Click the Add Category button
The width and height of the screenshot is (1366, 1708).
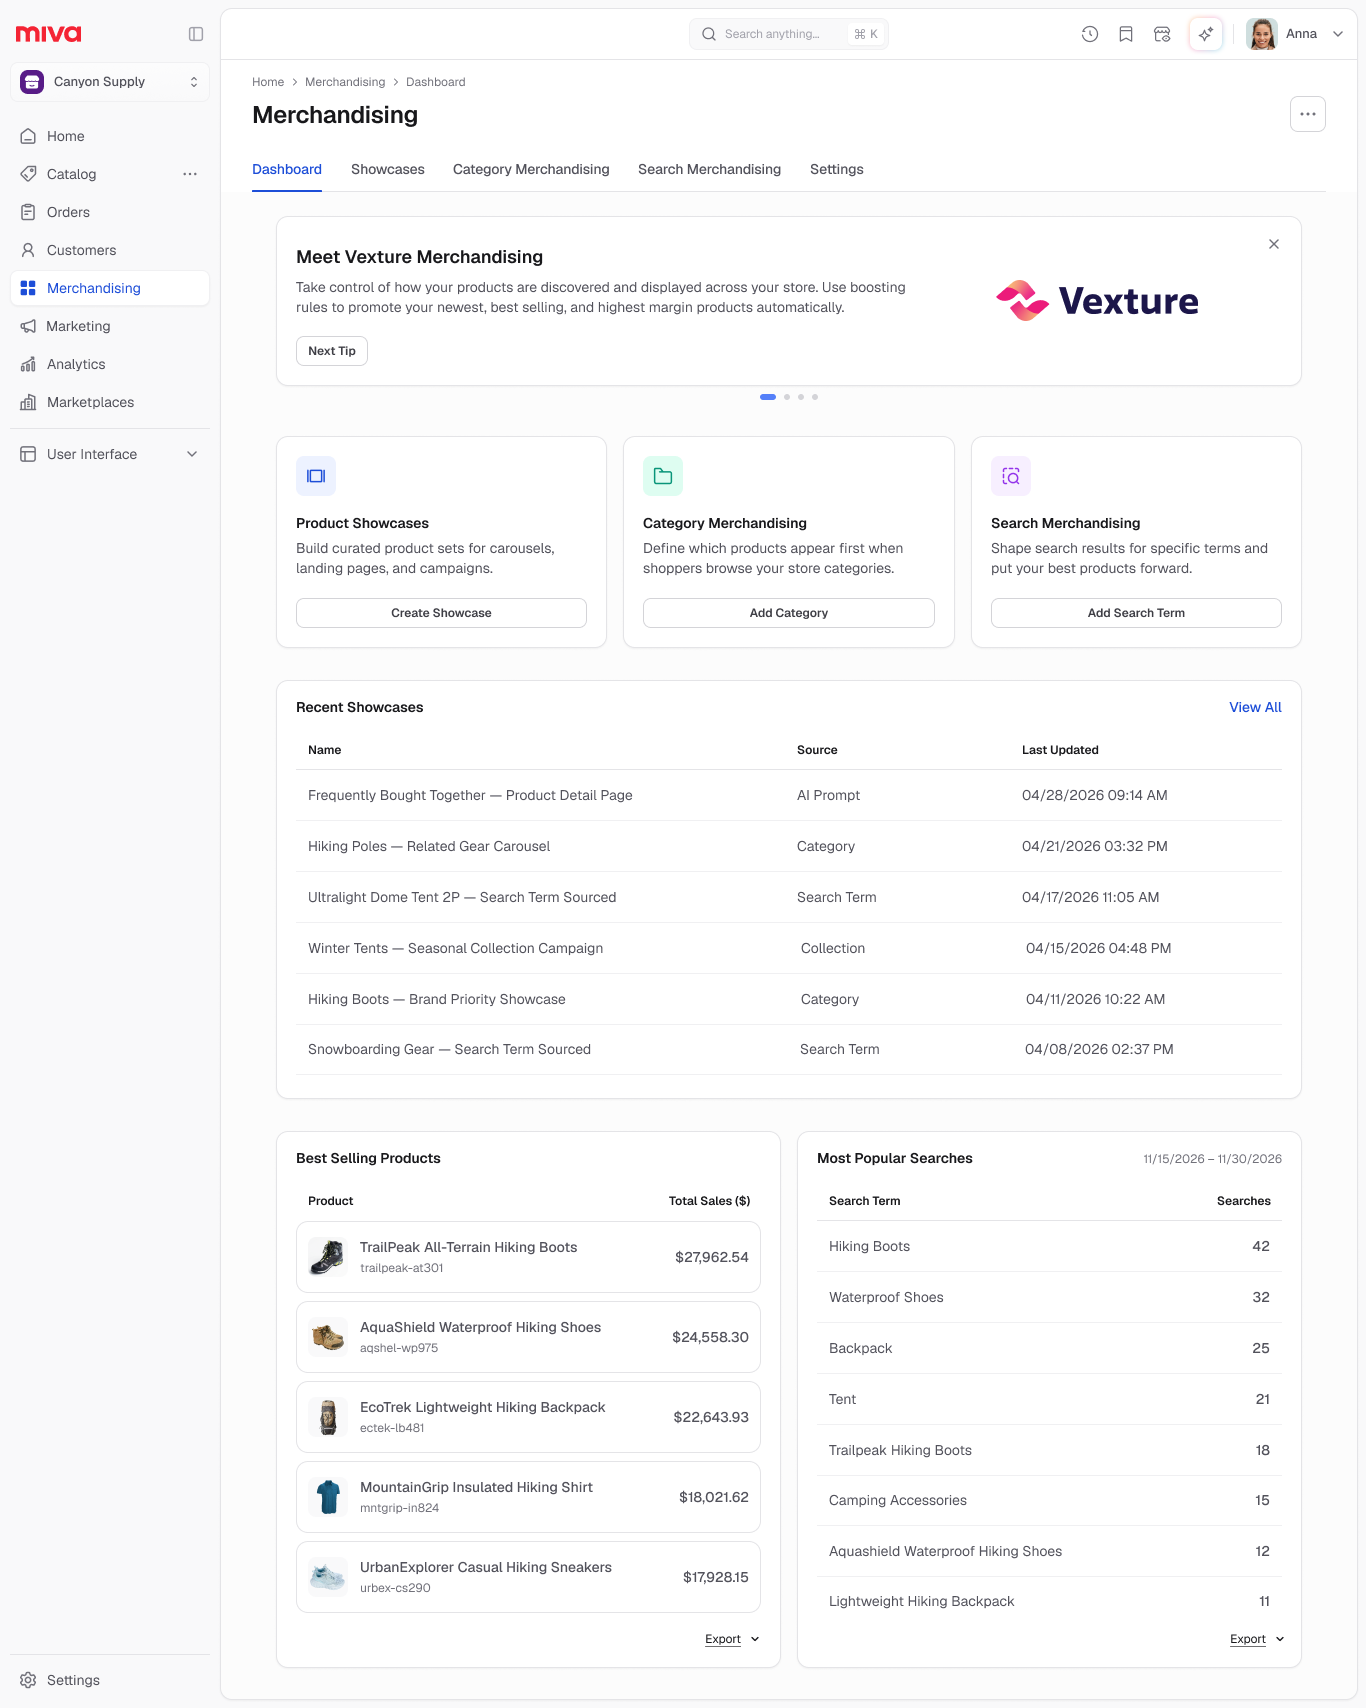[789, 613]
